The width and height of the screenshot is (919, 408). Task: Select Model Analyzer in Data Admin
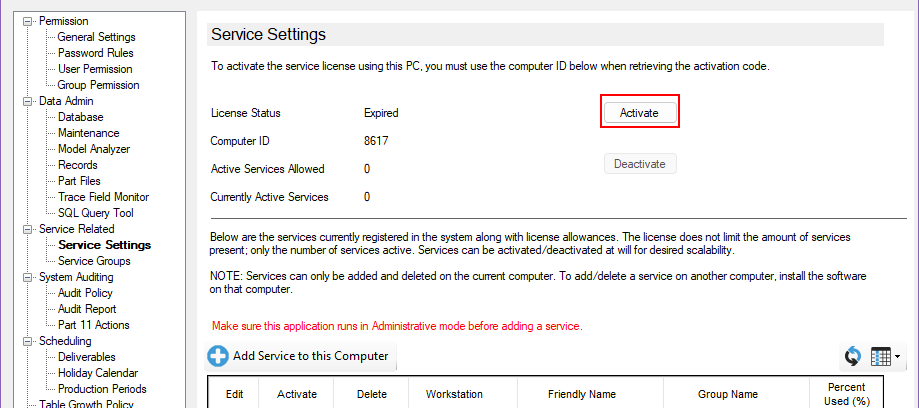tap(94, 149)
